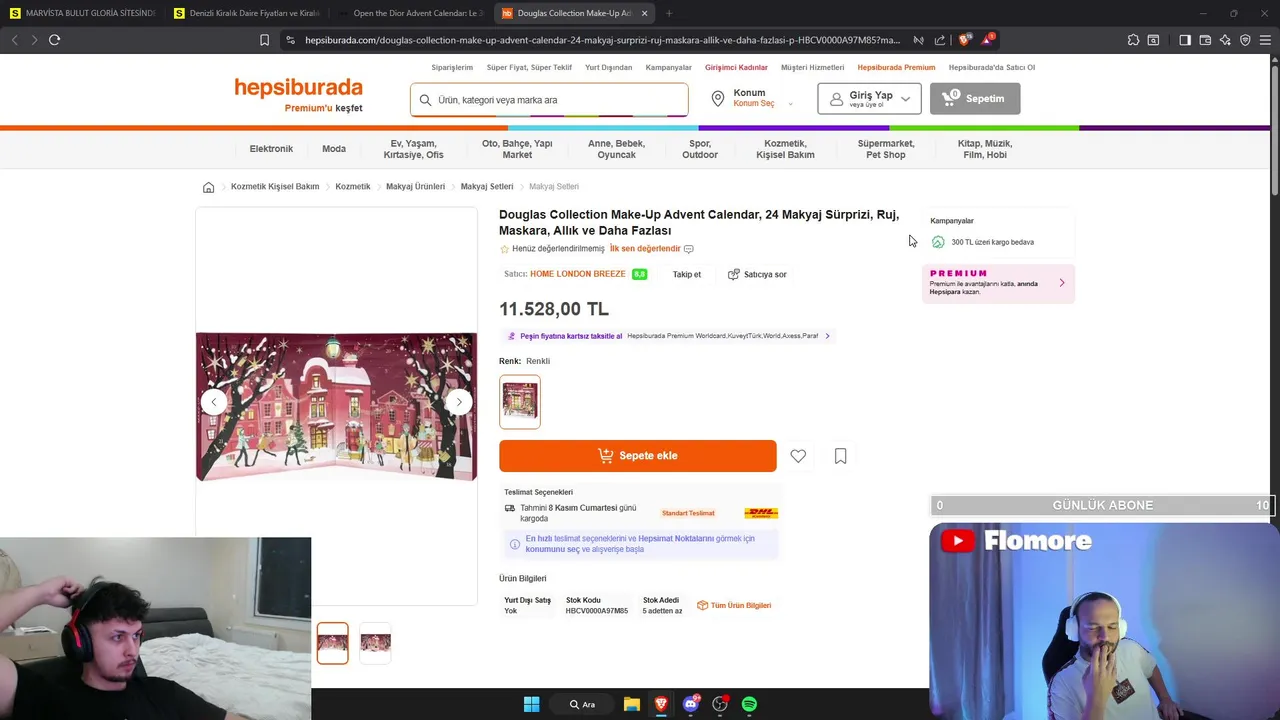Click the bookmark save-to-list icon
1280x720 pixels.
pos(840,456)
